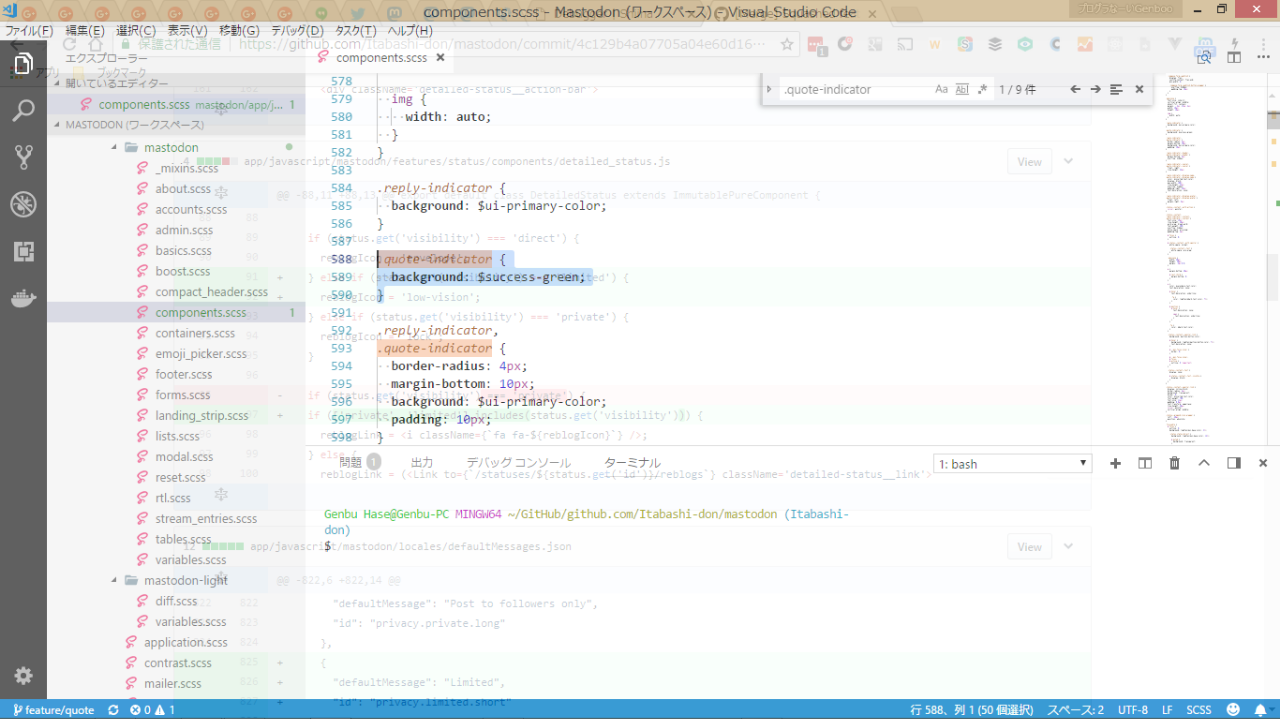
Task: Open the Source Control view
Action: coord(23,157)
